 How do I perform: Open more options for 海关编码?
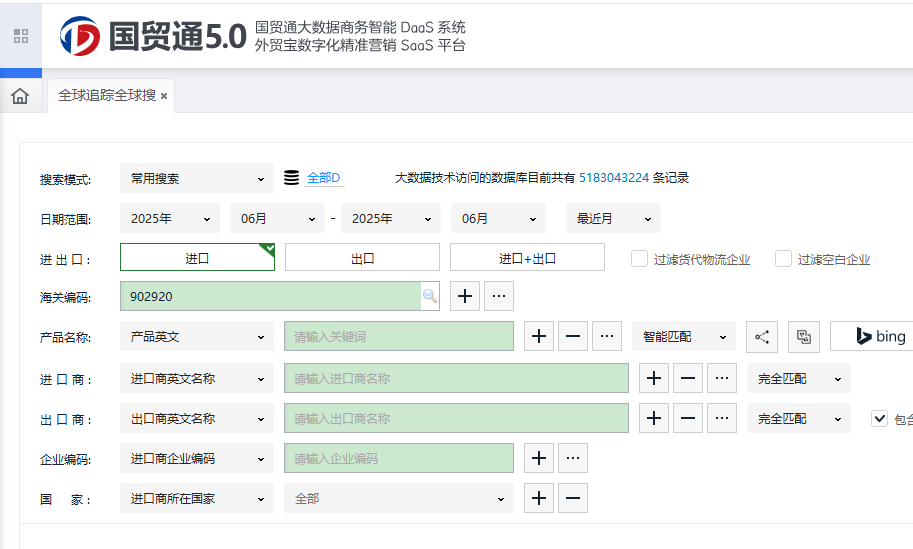[499, 296]
